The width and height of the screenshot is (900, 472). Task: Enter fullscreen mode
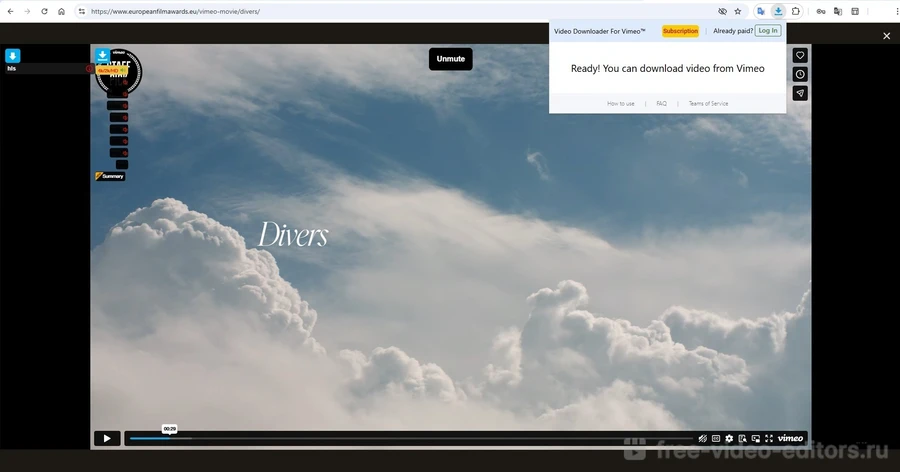point(769,439)
